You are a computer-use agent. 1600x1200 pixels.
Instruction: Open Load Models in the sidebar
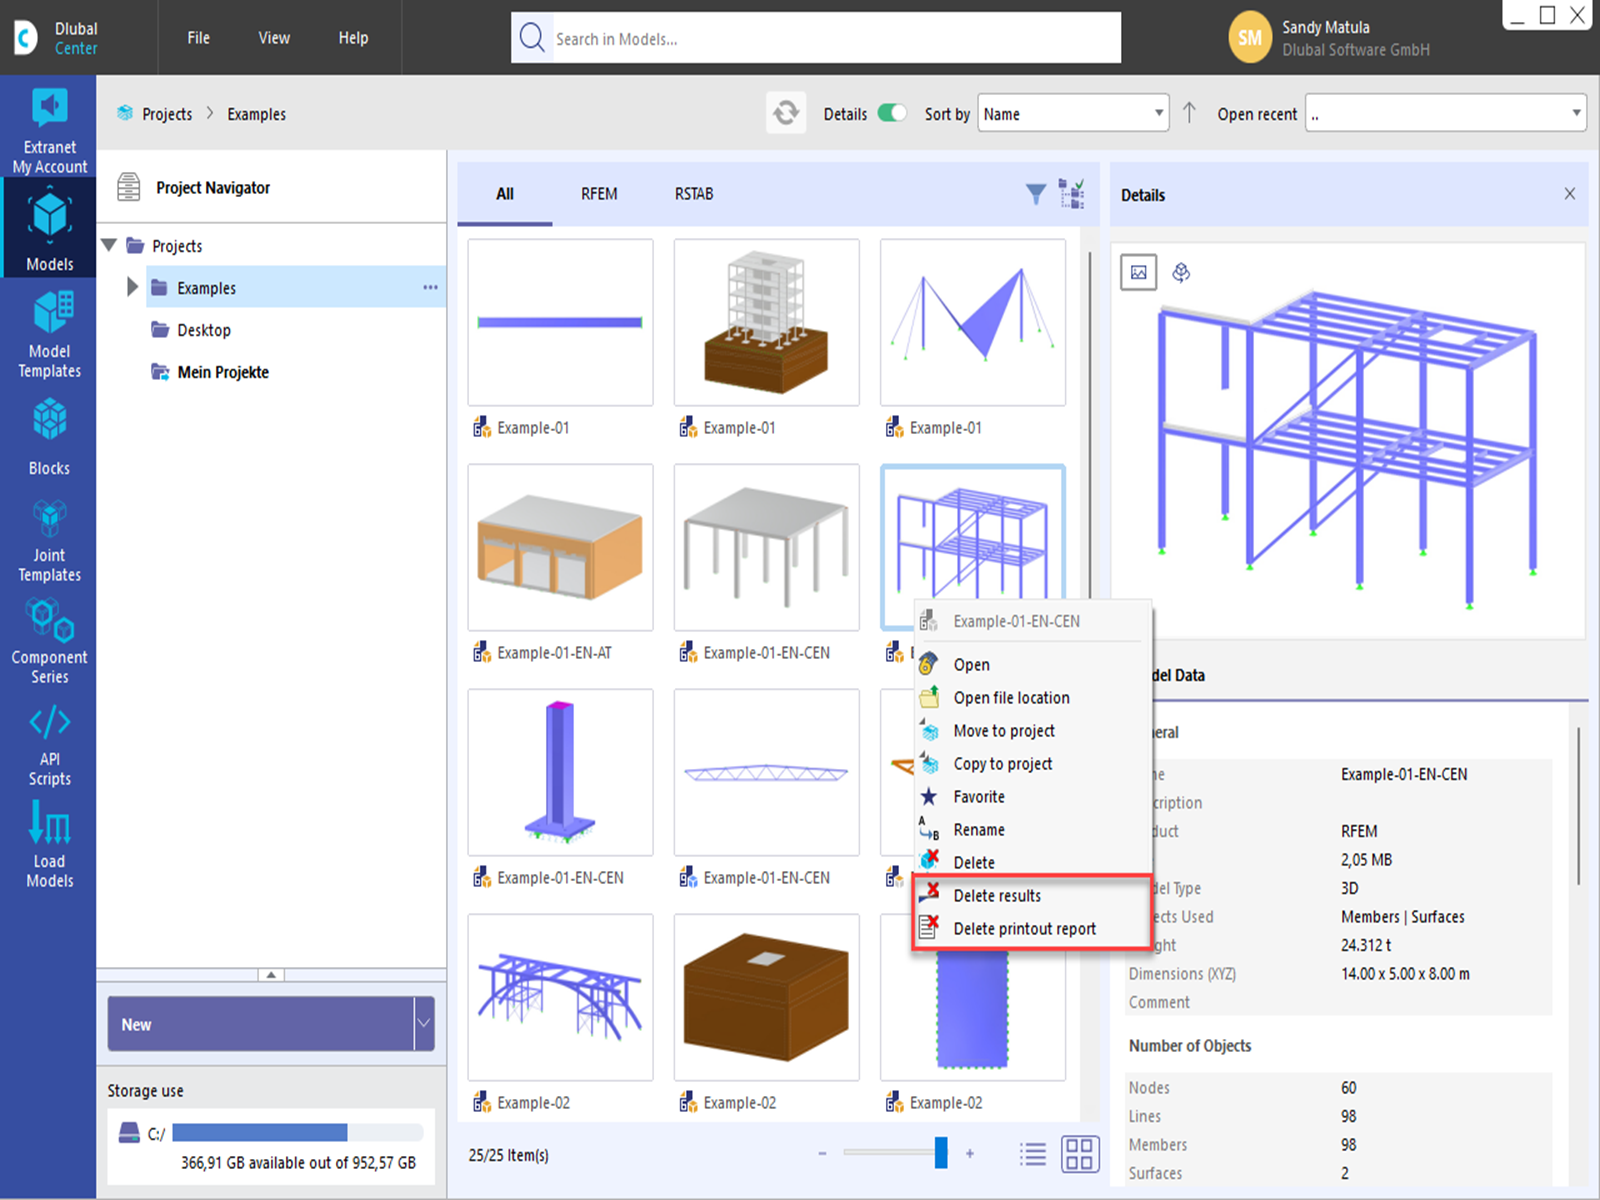pos(48,846)
